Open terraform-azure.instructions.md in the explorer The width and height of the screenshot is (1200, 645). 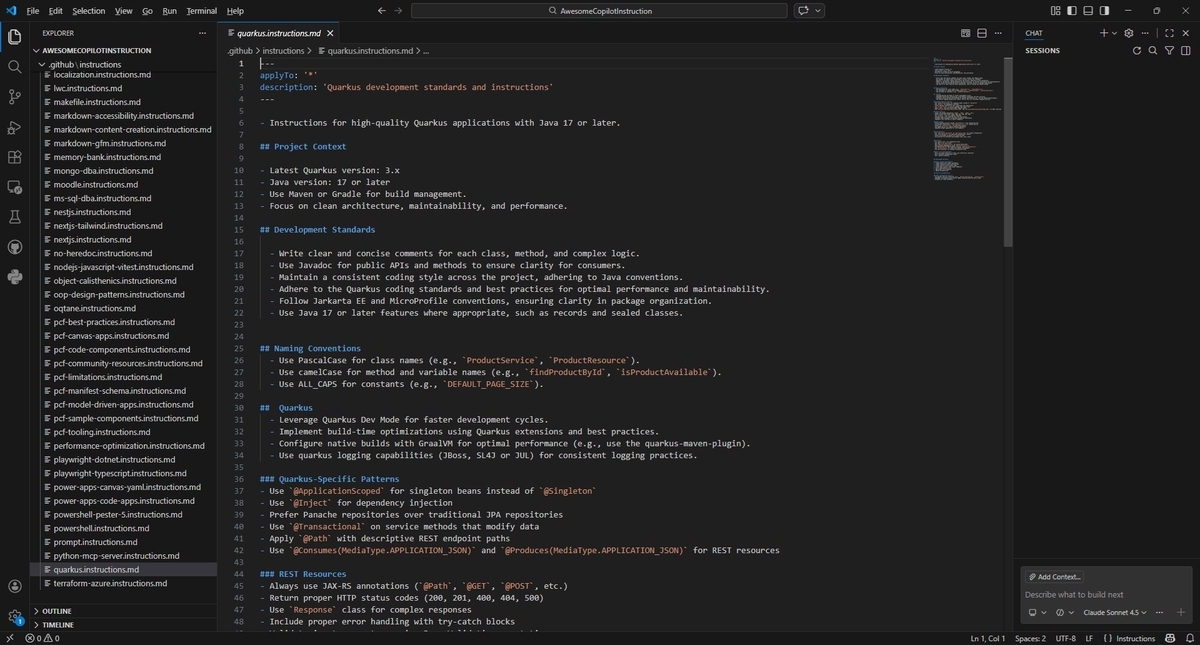pos(110,583)
